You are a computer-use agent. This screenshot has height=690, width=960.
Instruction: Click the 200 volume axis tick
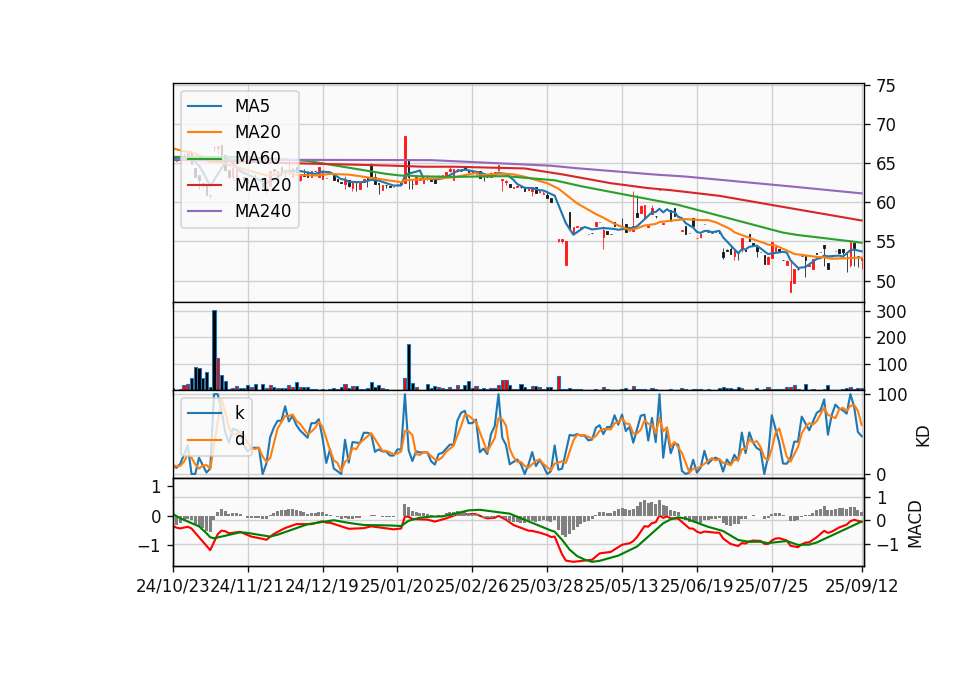click(x=891, y=338)
